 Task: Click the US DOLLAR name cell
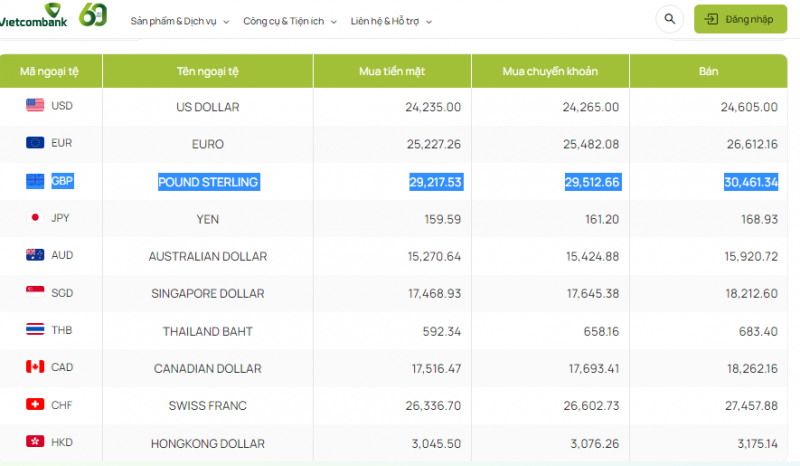[x=208, y=107]
